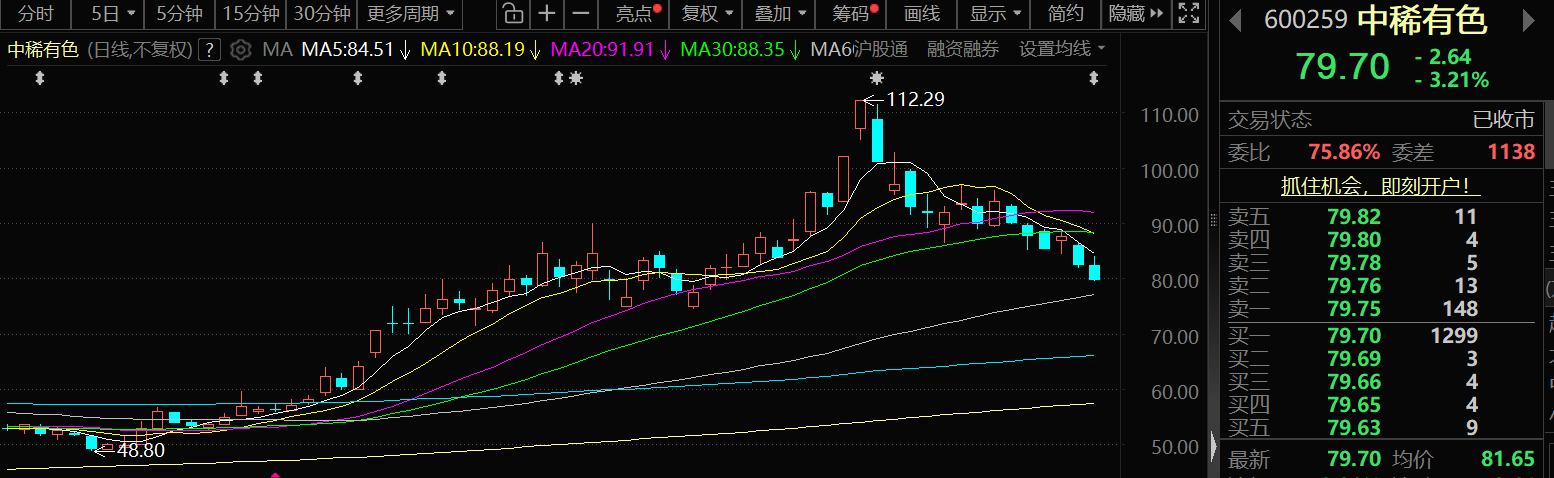Click the question mark help icon beside 不复权

pyautogui.click(x=208, y=50)
